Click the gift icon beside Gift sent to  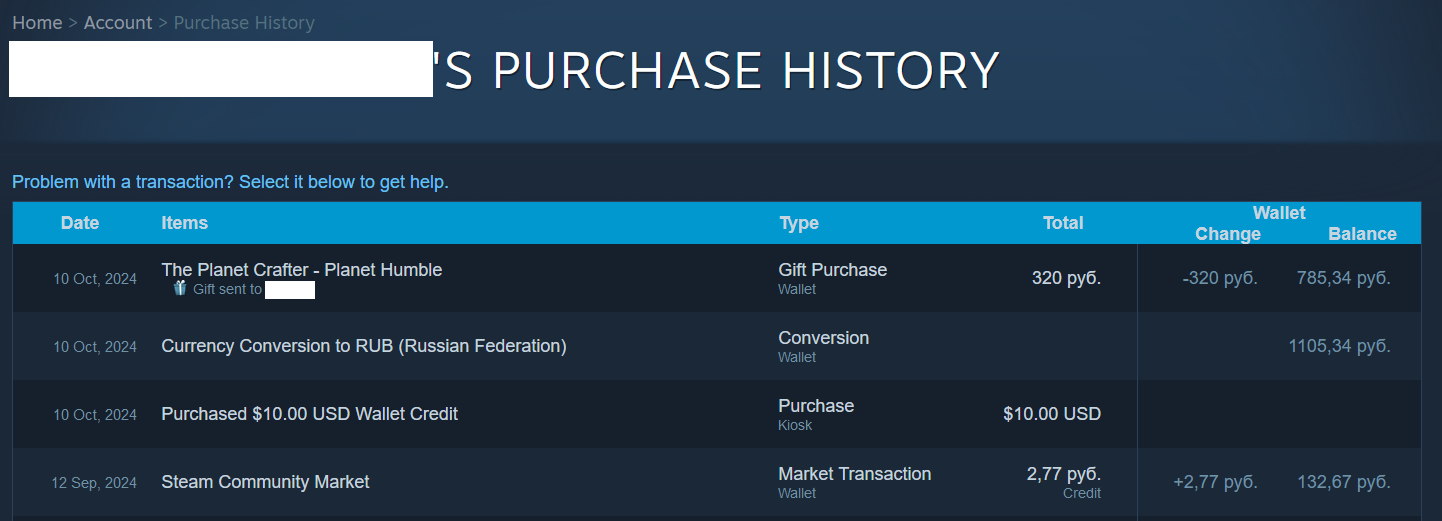click(180, 288)
